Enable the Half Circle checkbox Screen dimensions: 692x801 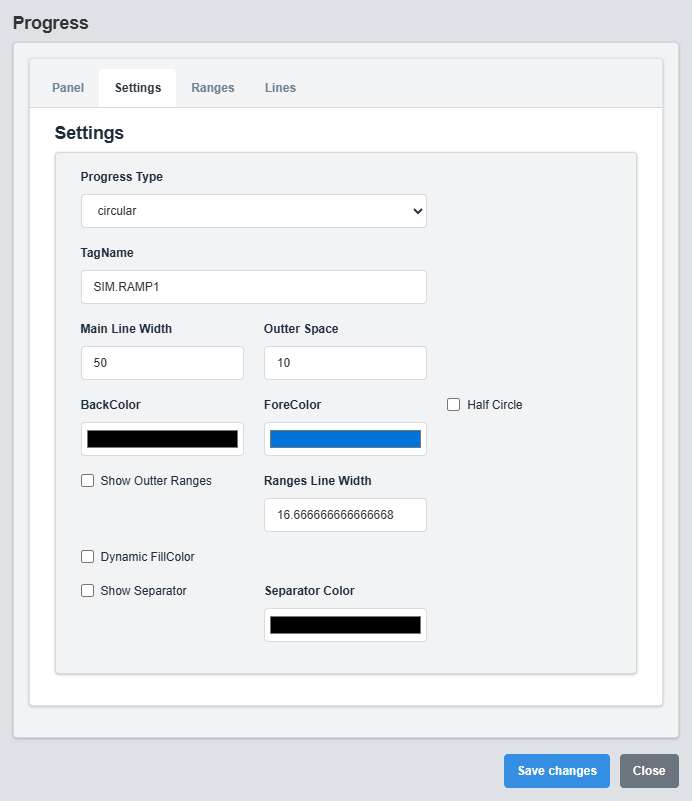pos(451,404)
